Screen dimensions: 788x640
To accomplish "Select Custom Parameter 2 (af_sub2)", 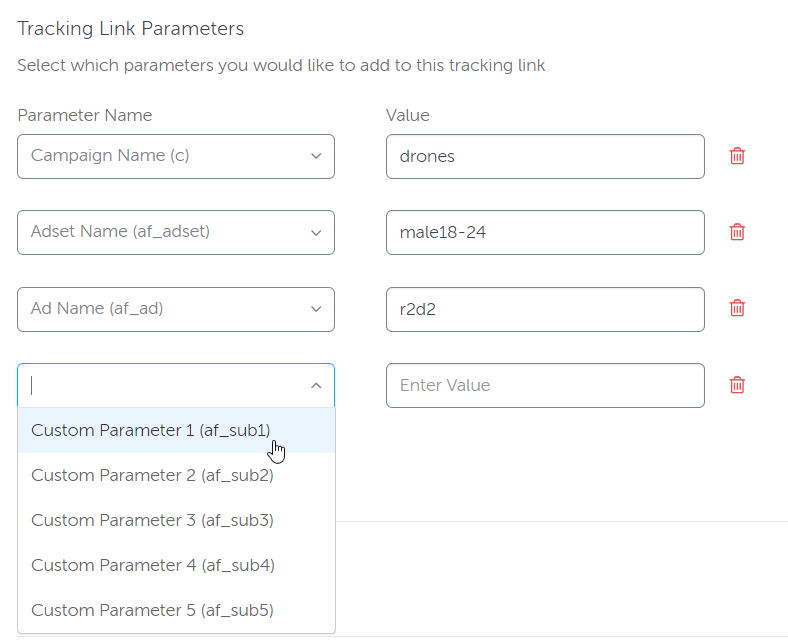I will (x=152, y=475).
